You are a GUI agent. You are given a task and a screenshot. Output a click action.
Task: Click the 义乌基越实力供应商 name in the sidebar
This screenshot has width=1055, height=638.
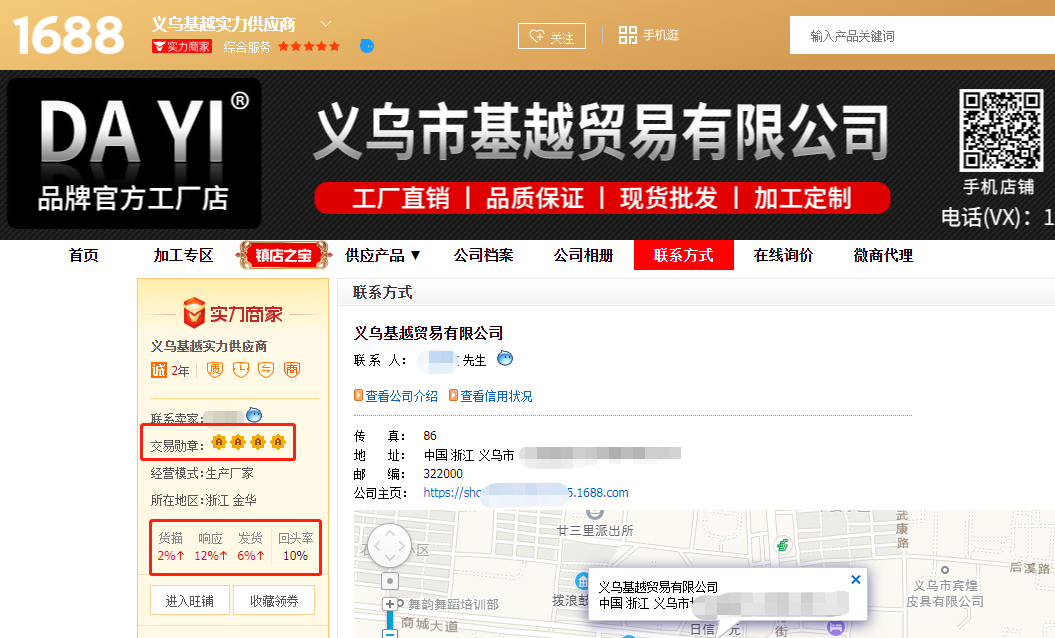tap(209, 346)
